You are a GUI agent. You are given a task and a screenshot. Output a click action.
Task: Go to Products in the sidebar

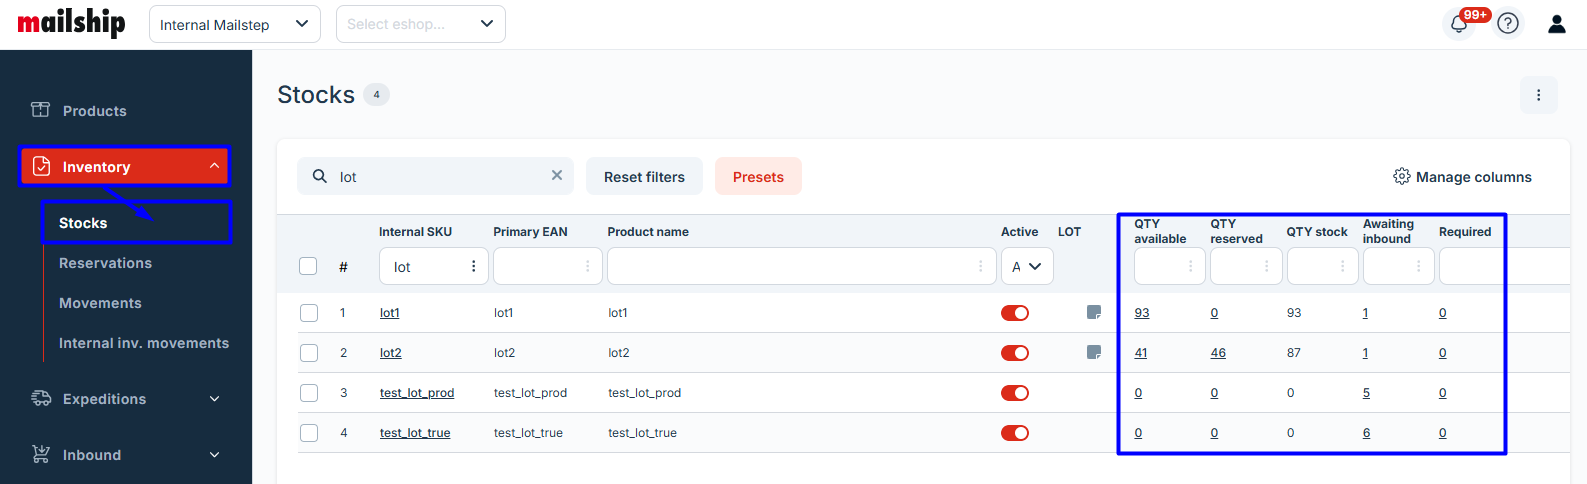click(x=94, y=111)
